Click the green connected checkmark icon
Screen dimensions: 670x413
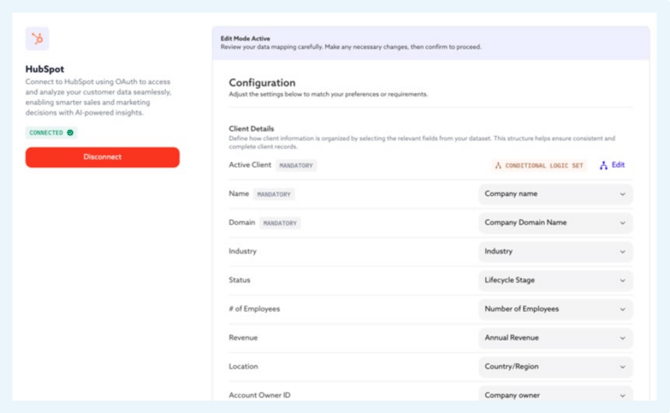pos(70,132)
